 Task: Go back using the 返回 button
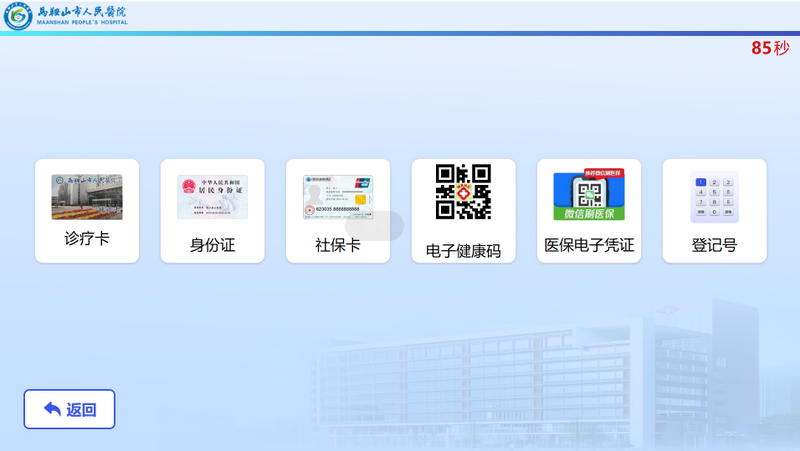(70, 409)
